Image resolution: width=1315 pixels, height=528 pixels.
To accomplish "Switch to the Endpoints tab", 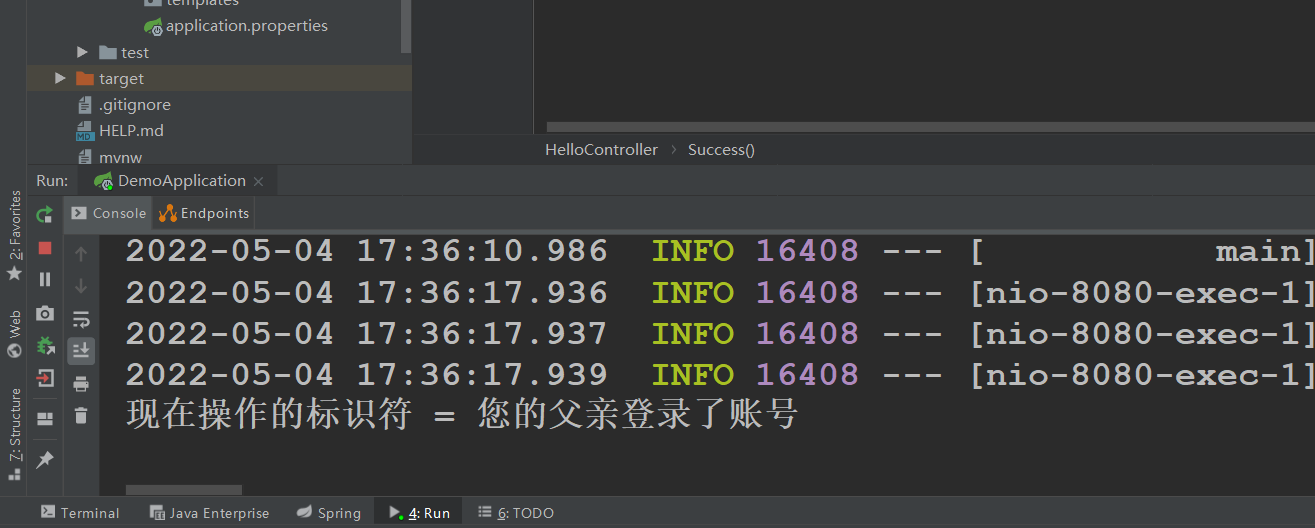I will click(x=204, y=213).
